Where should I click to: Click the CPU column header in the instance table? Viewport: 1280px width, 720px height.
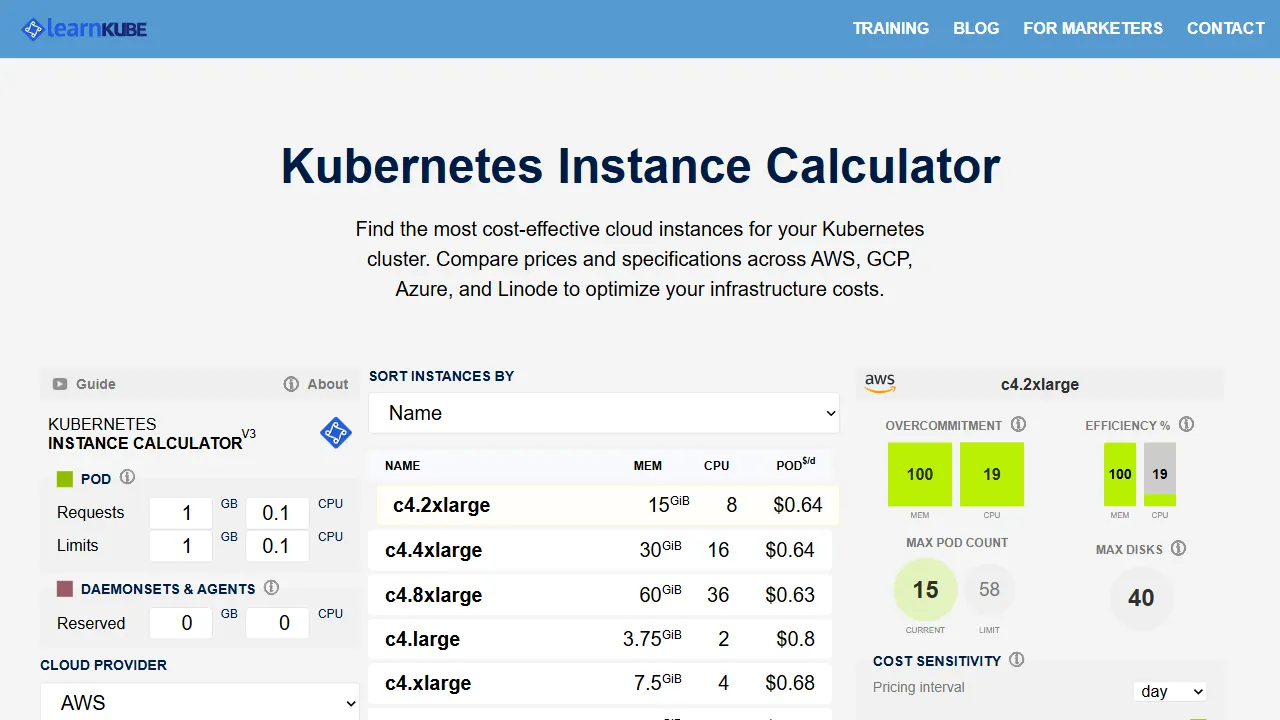717,466
